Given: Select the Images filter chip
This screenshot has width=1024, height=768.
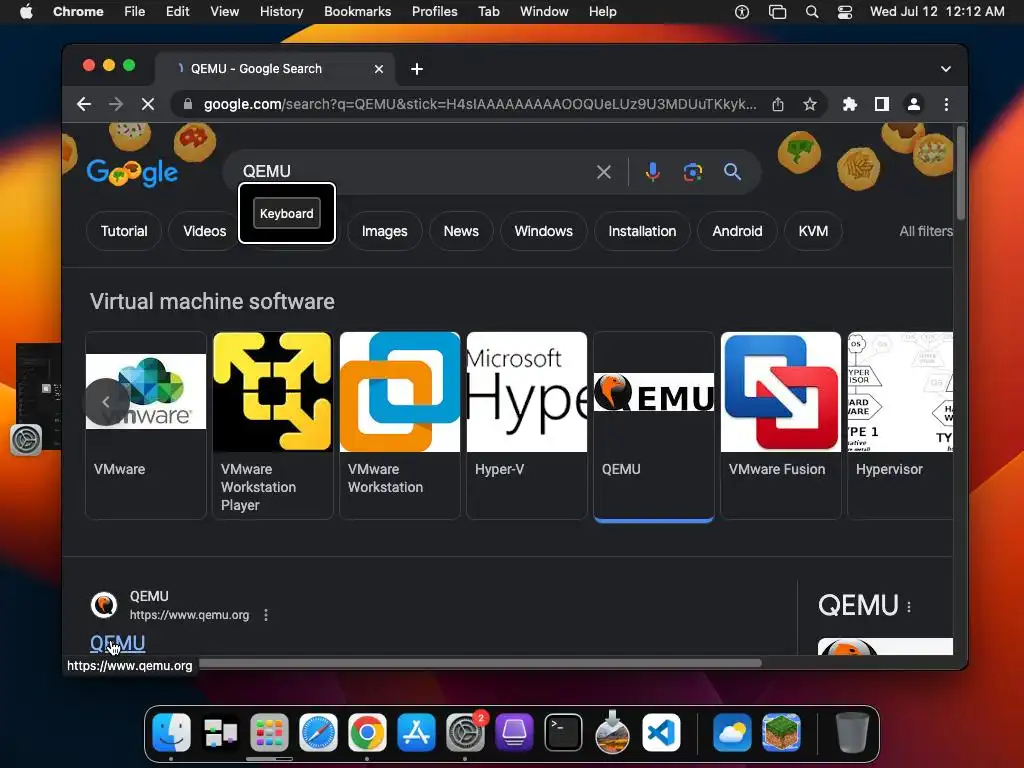Looking at the screenshot, I should tap(384, 231).
